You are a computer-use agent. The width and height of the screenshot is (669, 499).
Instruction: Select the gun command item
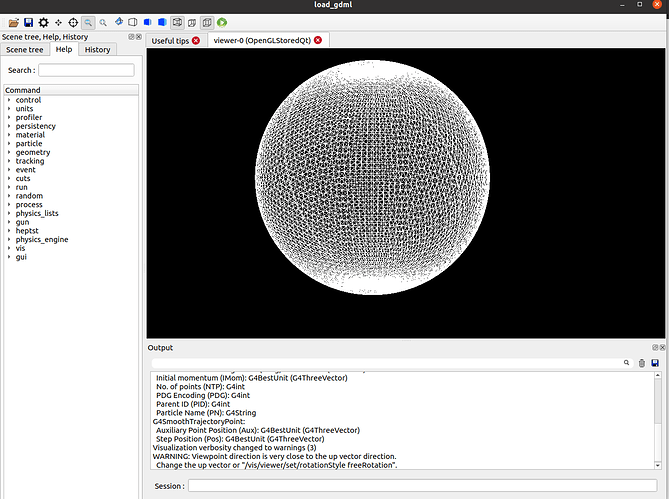pos(23,222)
